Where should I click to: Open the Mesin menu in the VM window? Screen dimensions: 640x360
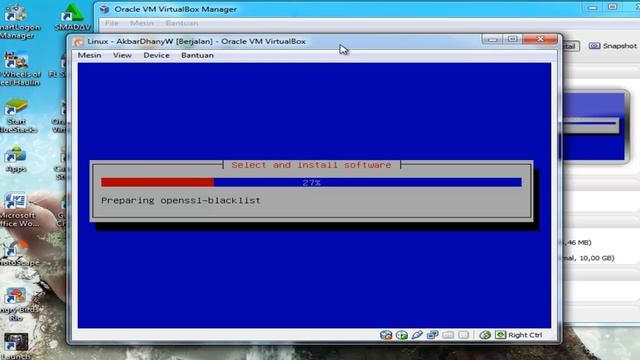[x=89, y=55]
